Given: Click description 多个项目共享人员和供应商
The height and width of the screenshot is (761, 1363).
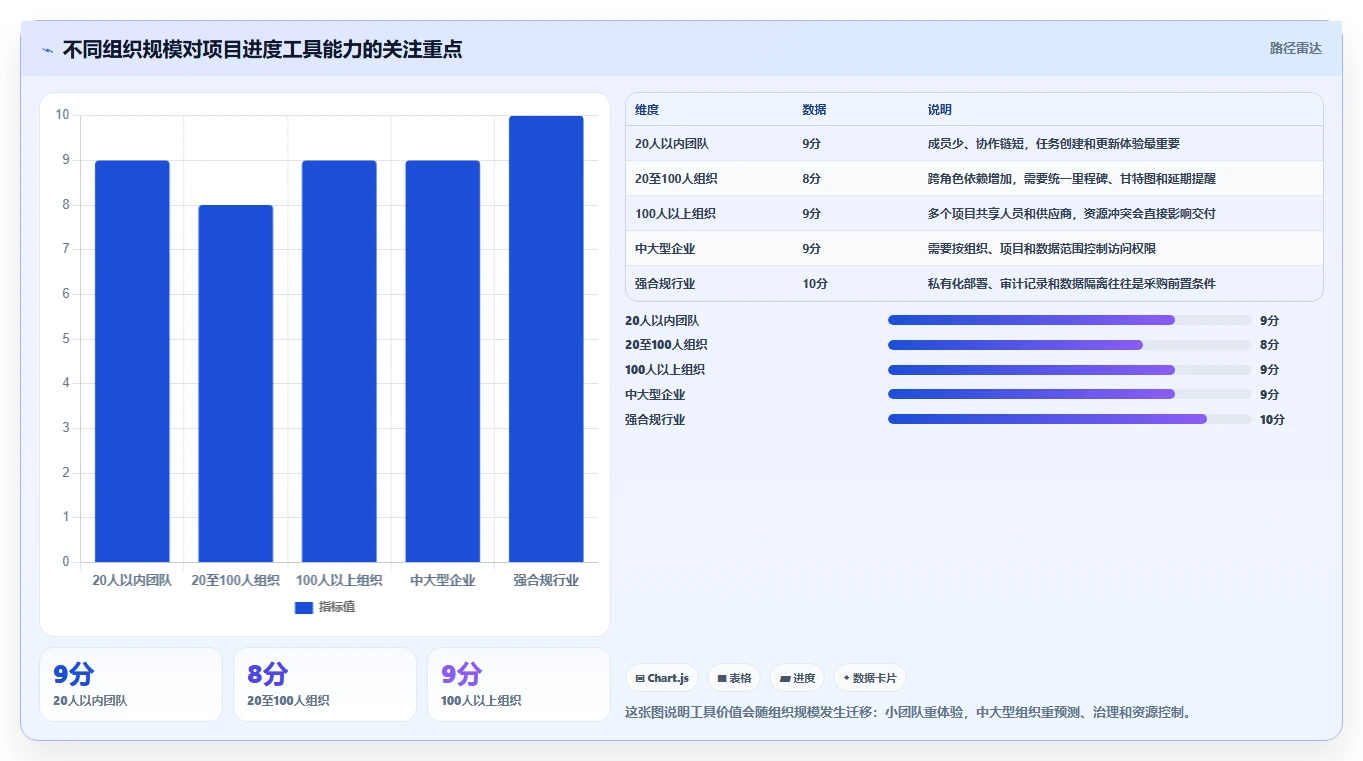Looking at the screenshot, I should 1071,214.
